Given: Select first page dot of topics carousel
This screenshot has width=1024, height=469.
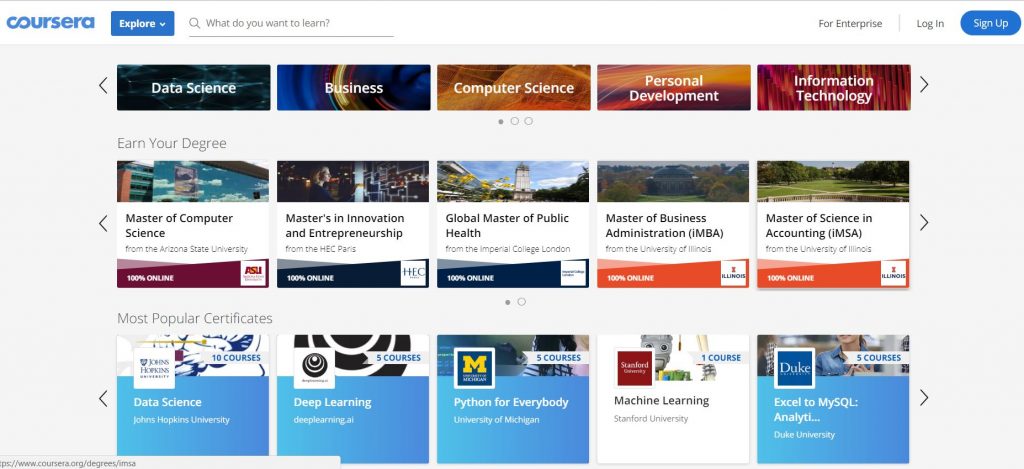Looking at the screenshot, I should click(501, 121).
